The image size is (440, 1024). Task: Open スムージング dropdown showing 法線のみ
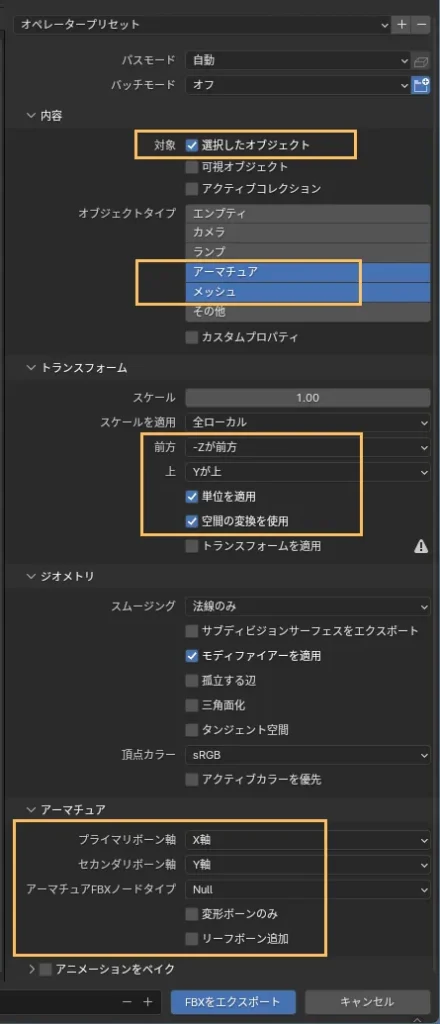[307, 607]
